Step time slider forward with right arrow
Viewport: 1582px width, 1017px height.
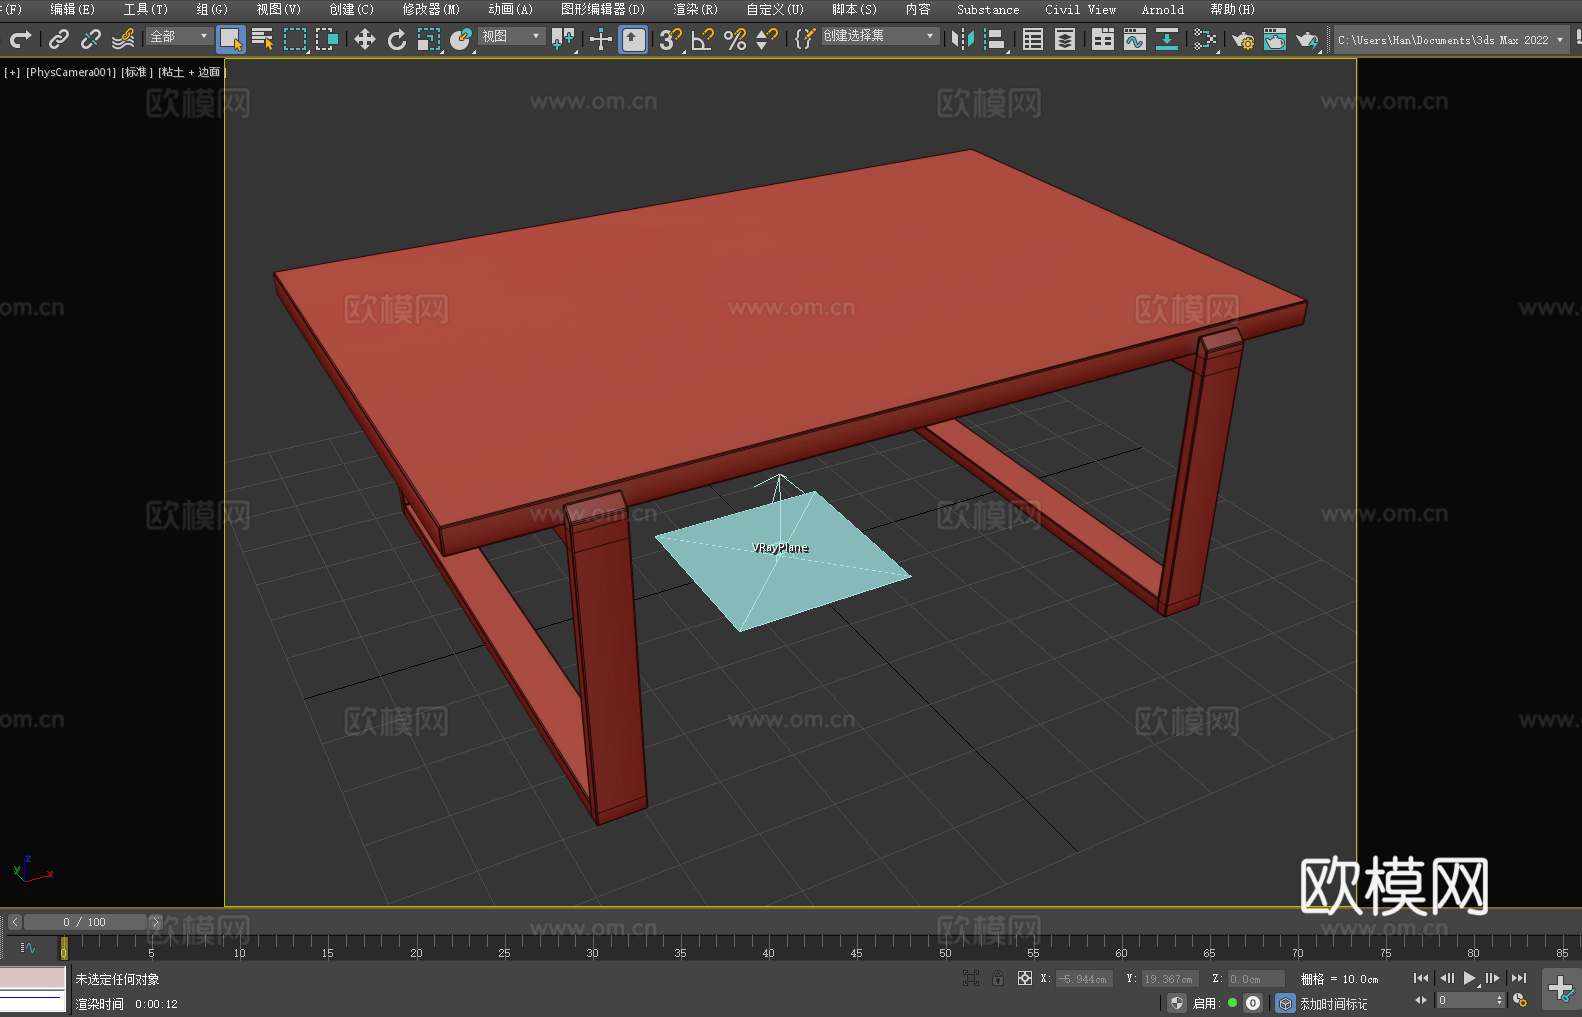(x=155, y=922)
